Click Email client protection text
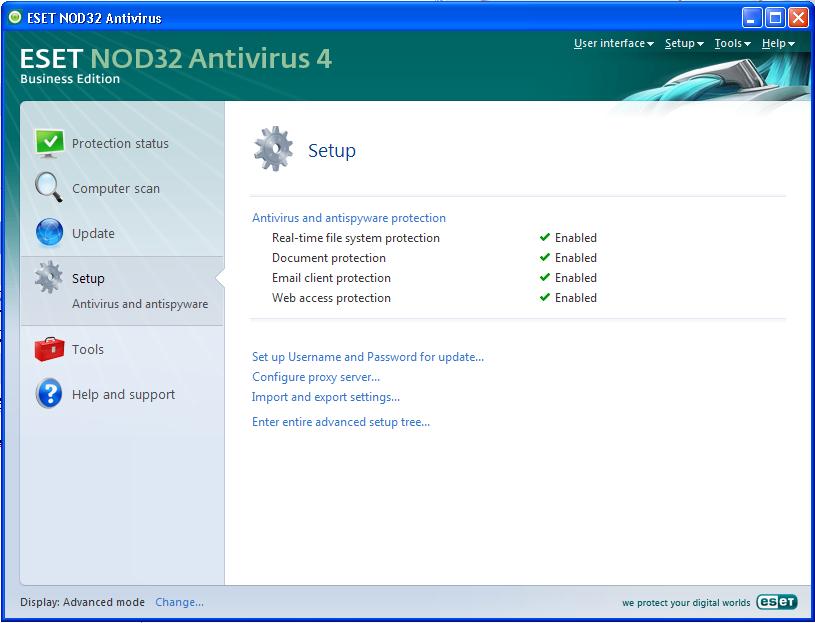 point(331,278)
